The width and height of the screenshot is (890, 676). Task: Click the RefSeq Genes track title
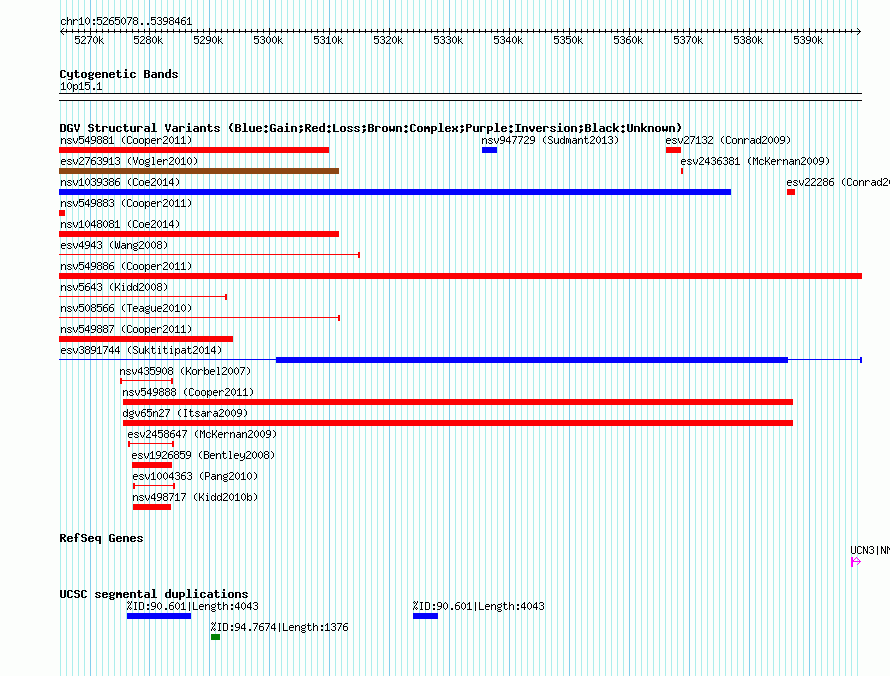pyautogui.click(x=101, y=538)
